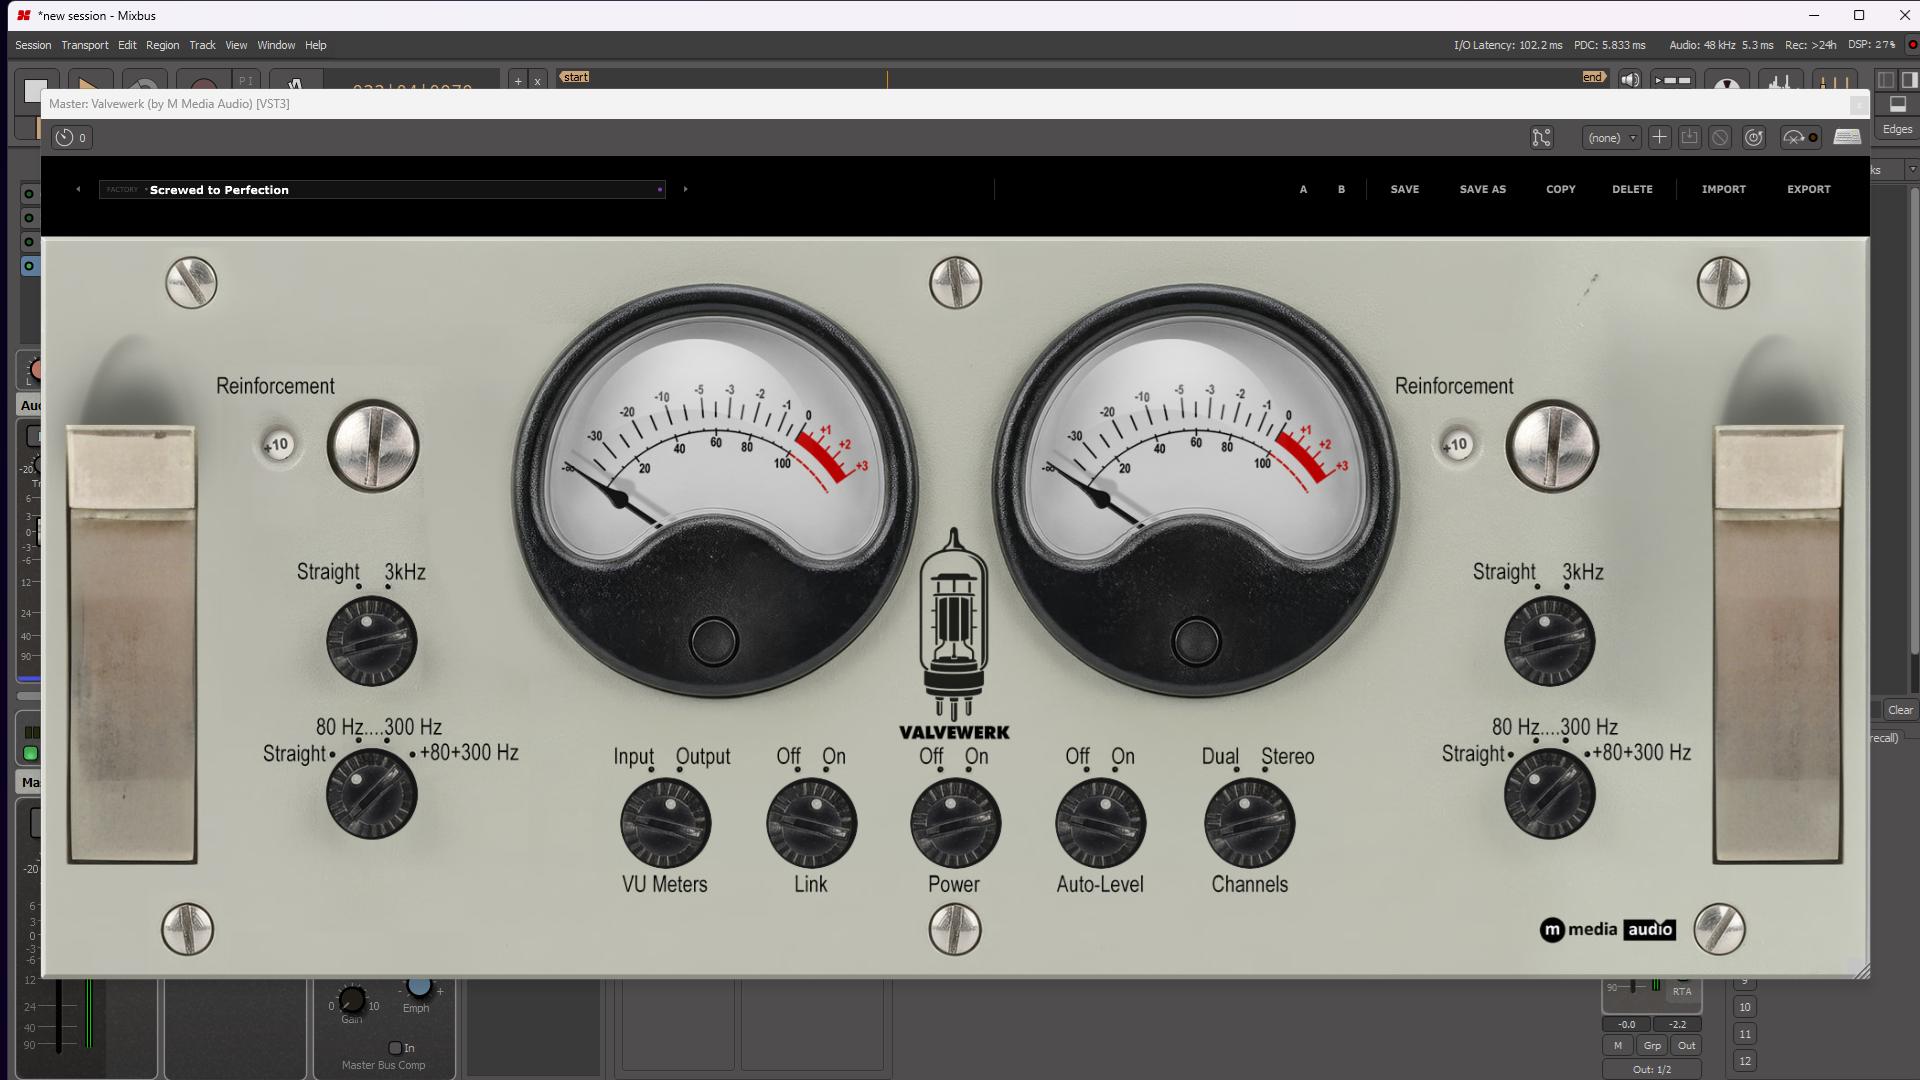1920x1080 pixels.
Task: Click the RTA button in master strip
Action: click(1682, 992)
